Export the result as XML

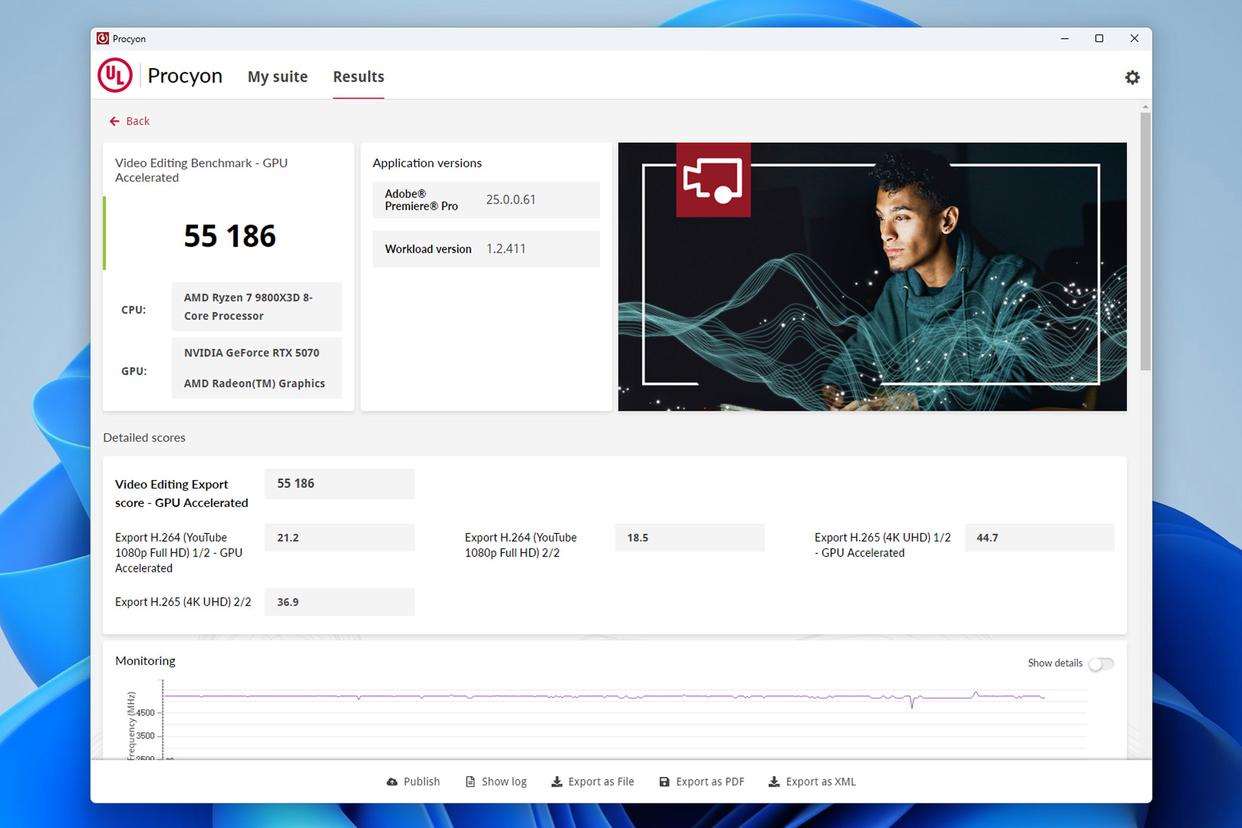click(x=812, y=782)
